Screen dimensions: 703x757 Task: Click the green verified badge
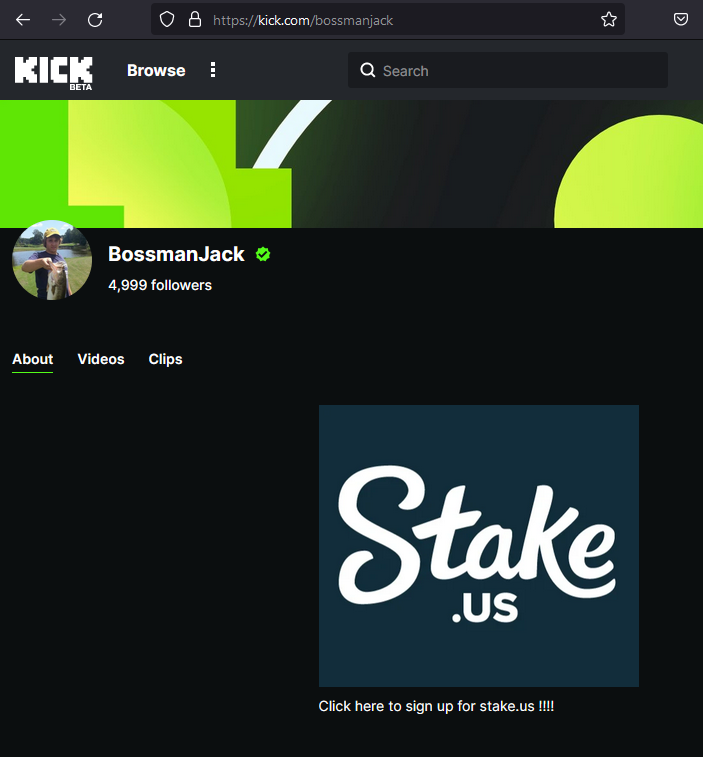pyautogui.click(x=263, y=254)
